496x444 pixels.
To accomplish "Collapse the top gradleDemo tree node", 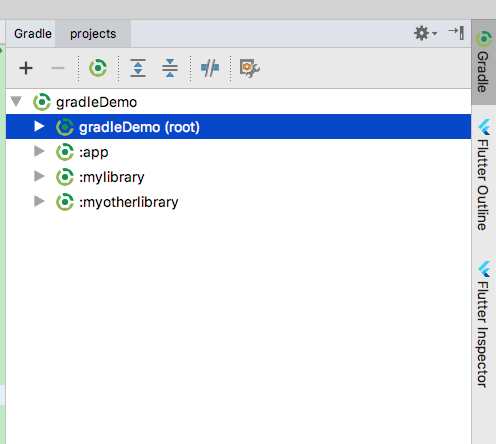I will coord(16,101).
